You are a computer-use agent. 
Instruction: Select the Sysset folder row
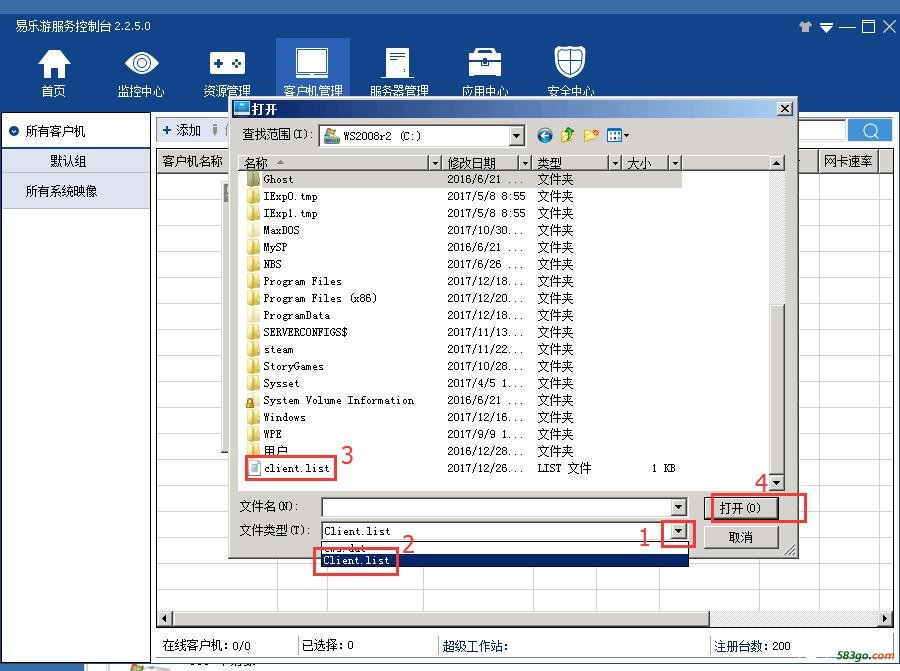tap(460, 383)
